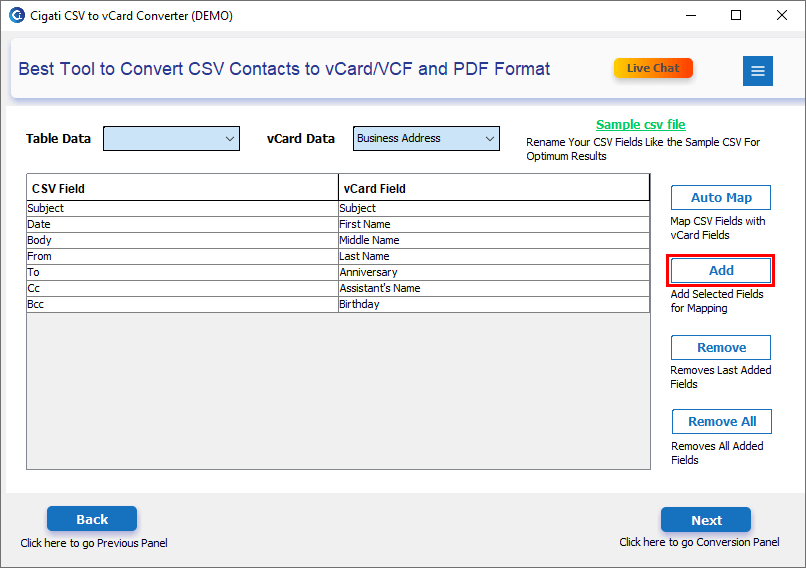Open the Sample csv file link
This screenshot has height=568, width=806.
[640, 124]
